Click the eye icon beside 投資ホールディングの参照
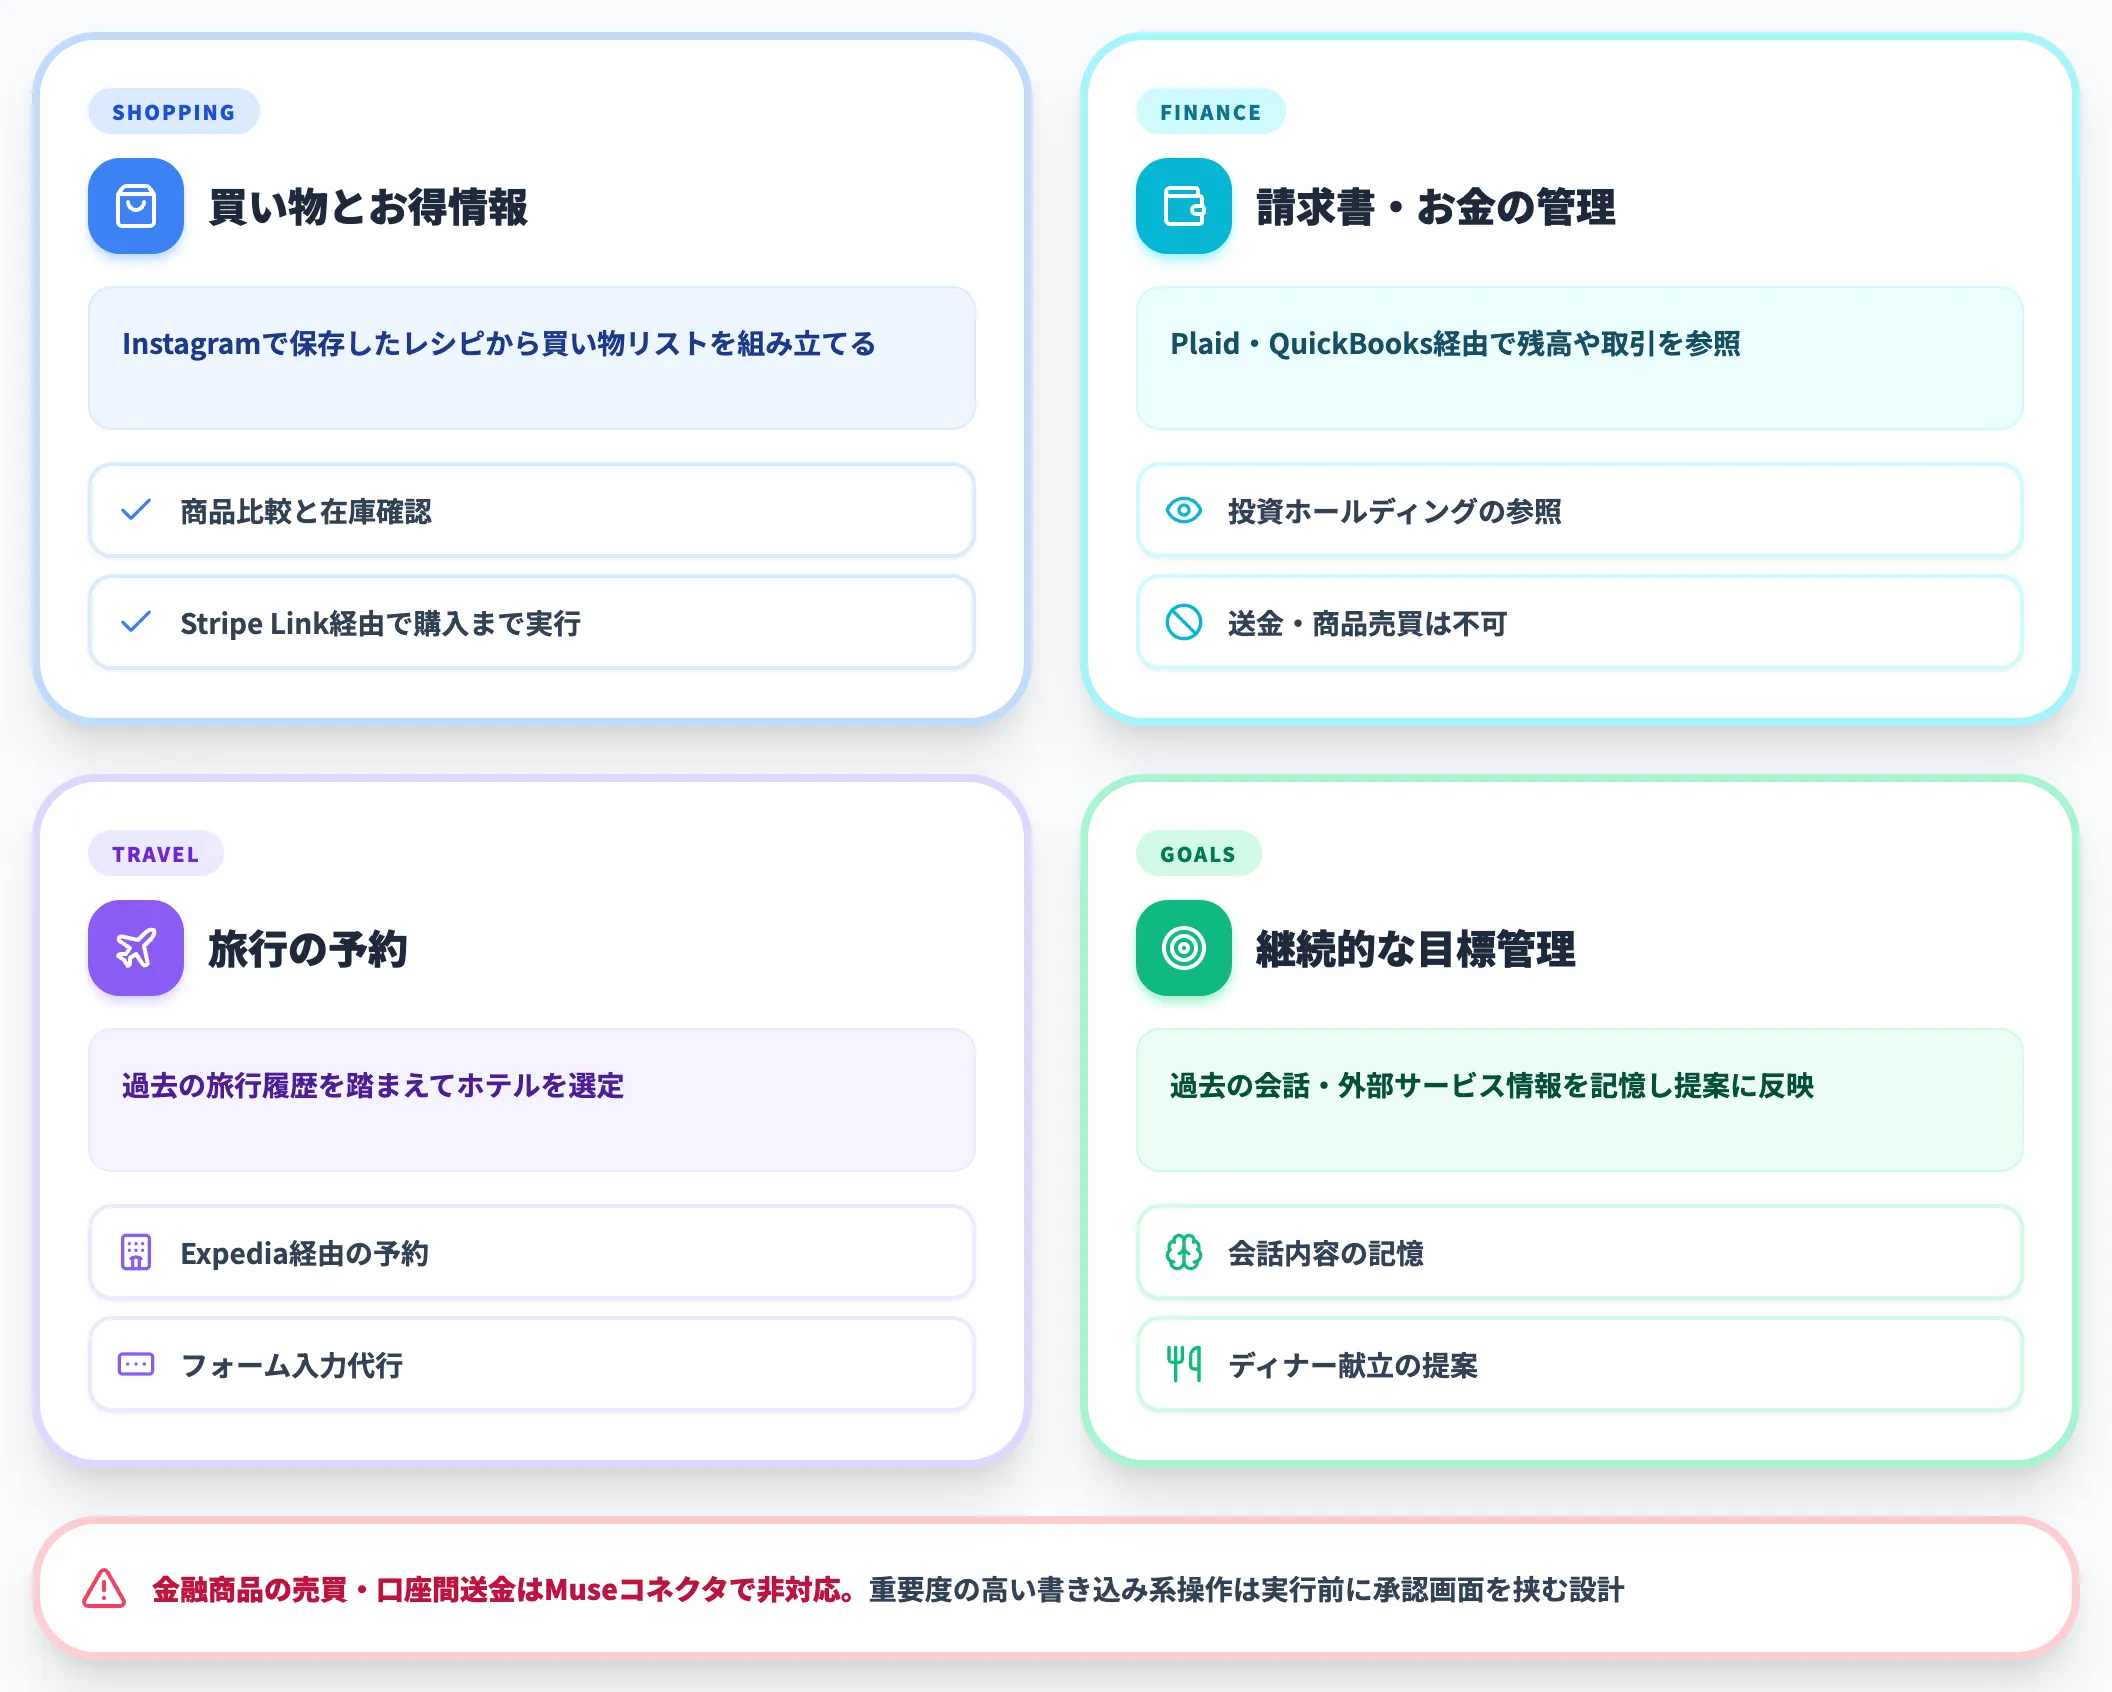The width and height of the screenshot is (2112, 1692). pyautogui.click(x=1184, y=510)
